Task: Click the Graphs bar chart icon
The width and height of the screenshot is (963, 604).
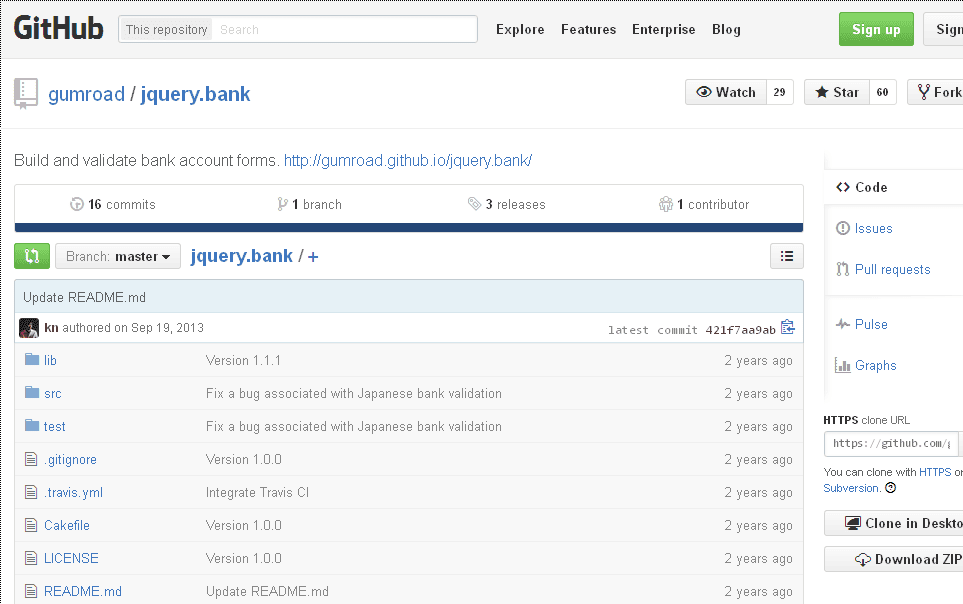Action: pyautogui.click(x=843, y=365)
